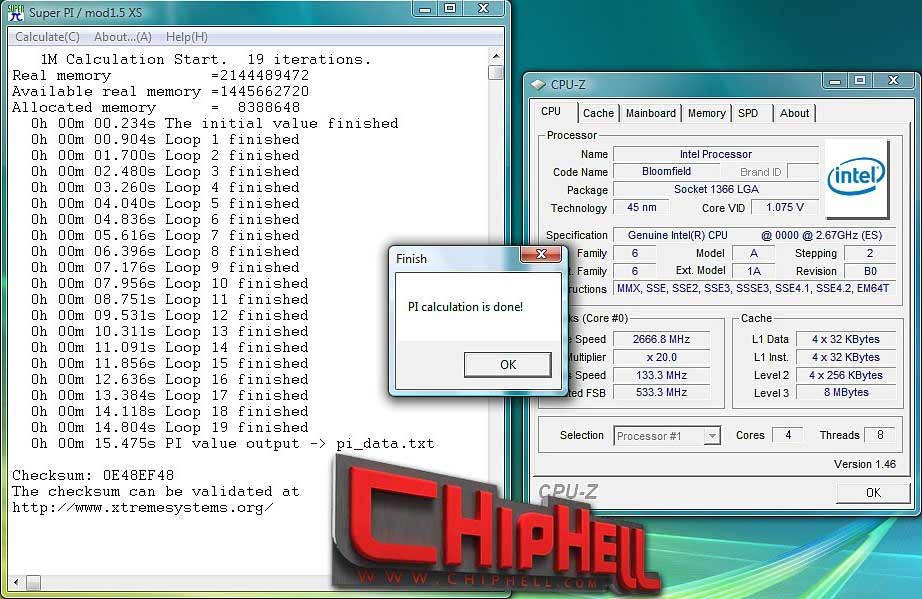The image size is (922, 599).
Task: Click the Level 2 value 4 x 256 KBytes
Action: point(846,375)
